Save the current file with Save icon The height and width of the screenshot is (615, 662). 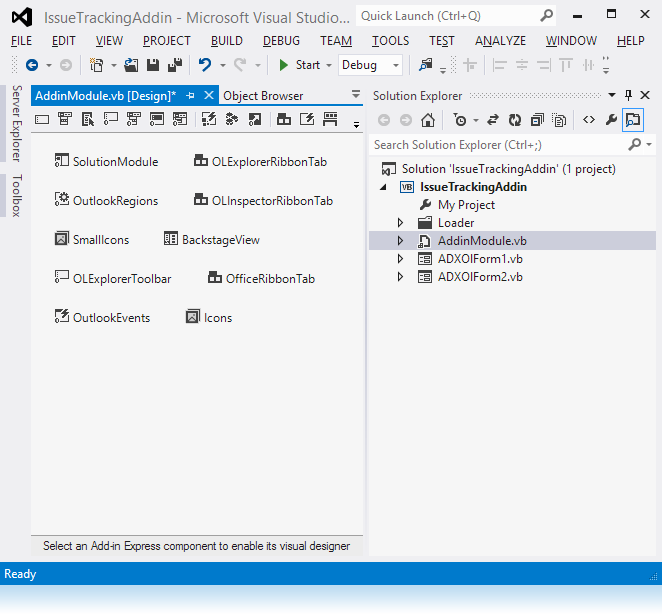pos(153,65)
